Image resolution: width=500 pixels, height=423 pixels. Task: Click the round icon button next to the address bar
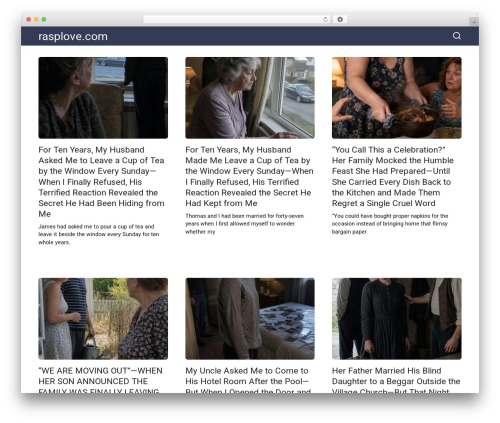pyautogui.click(x=340, y=20)
